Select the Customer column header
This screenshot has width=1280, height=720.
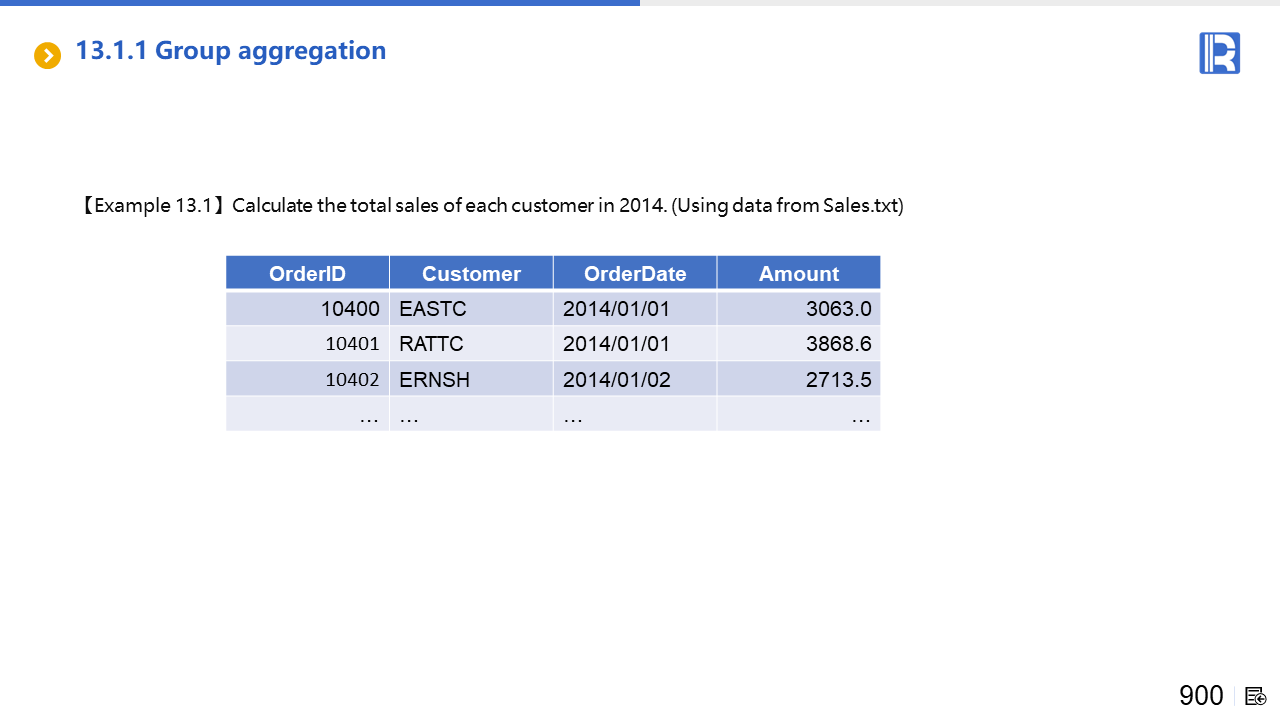(x=471, y=273)
